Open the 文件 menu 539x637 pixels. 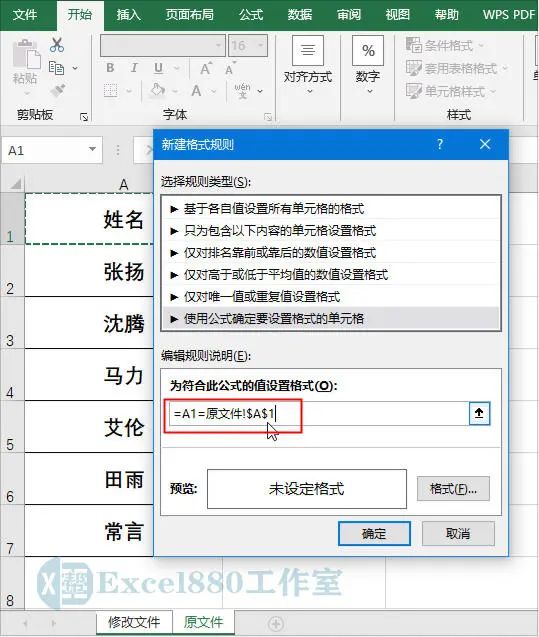pos(25,15)
